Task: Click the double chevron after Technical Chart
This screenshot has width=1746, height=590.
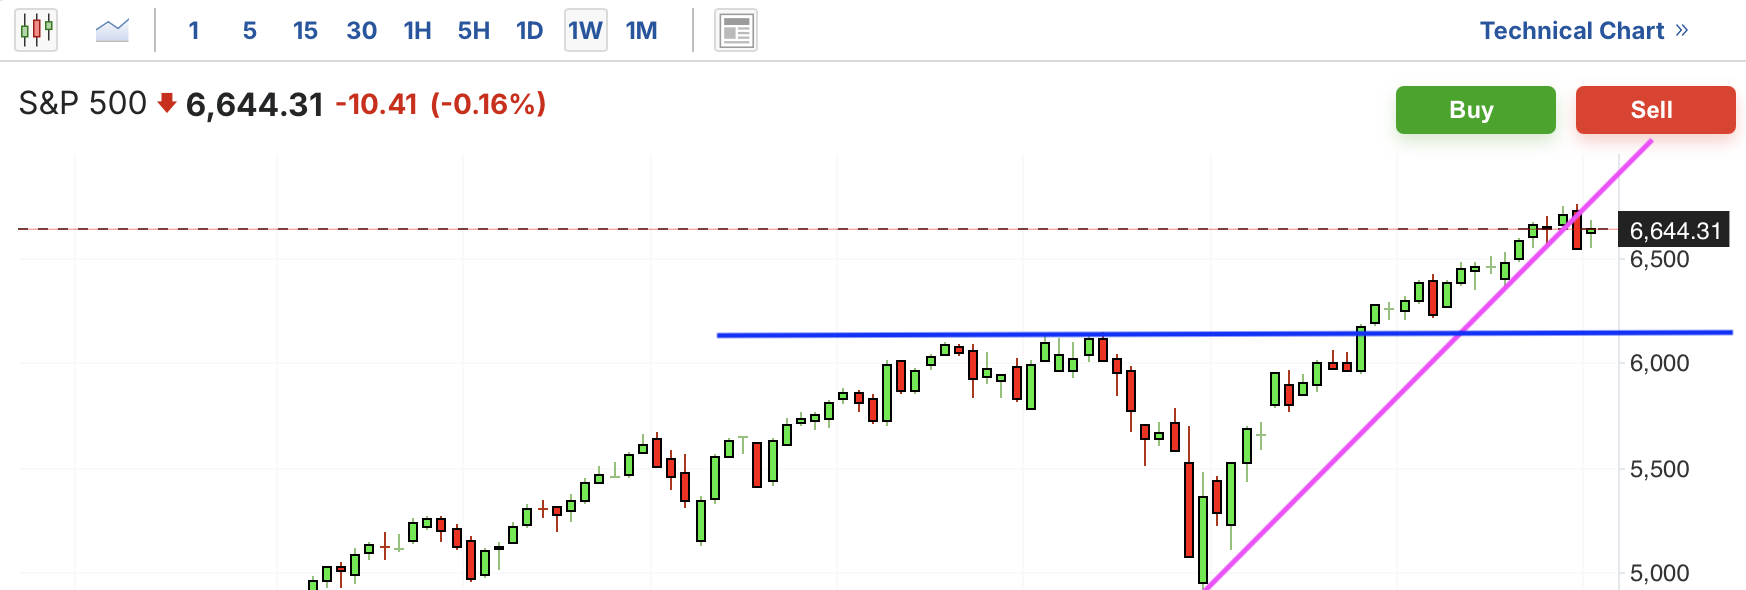Action: (1682, 30)
